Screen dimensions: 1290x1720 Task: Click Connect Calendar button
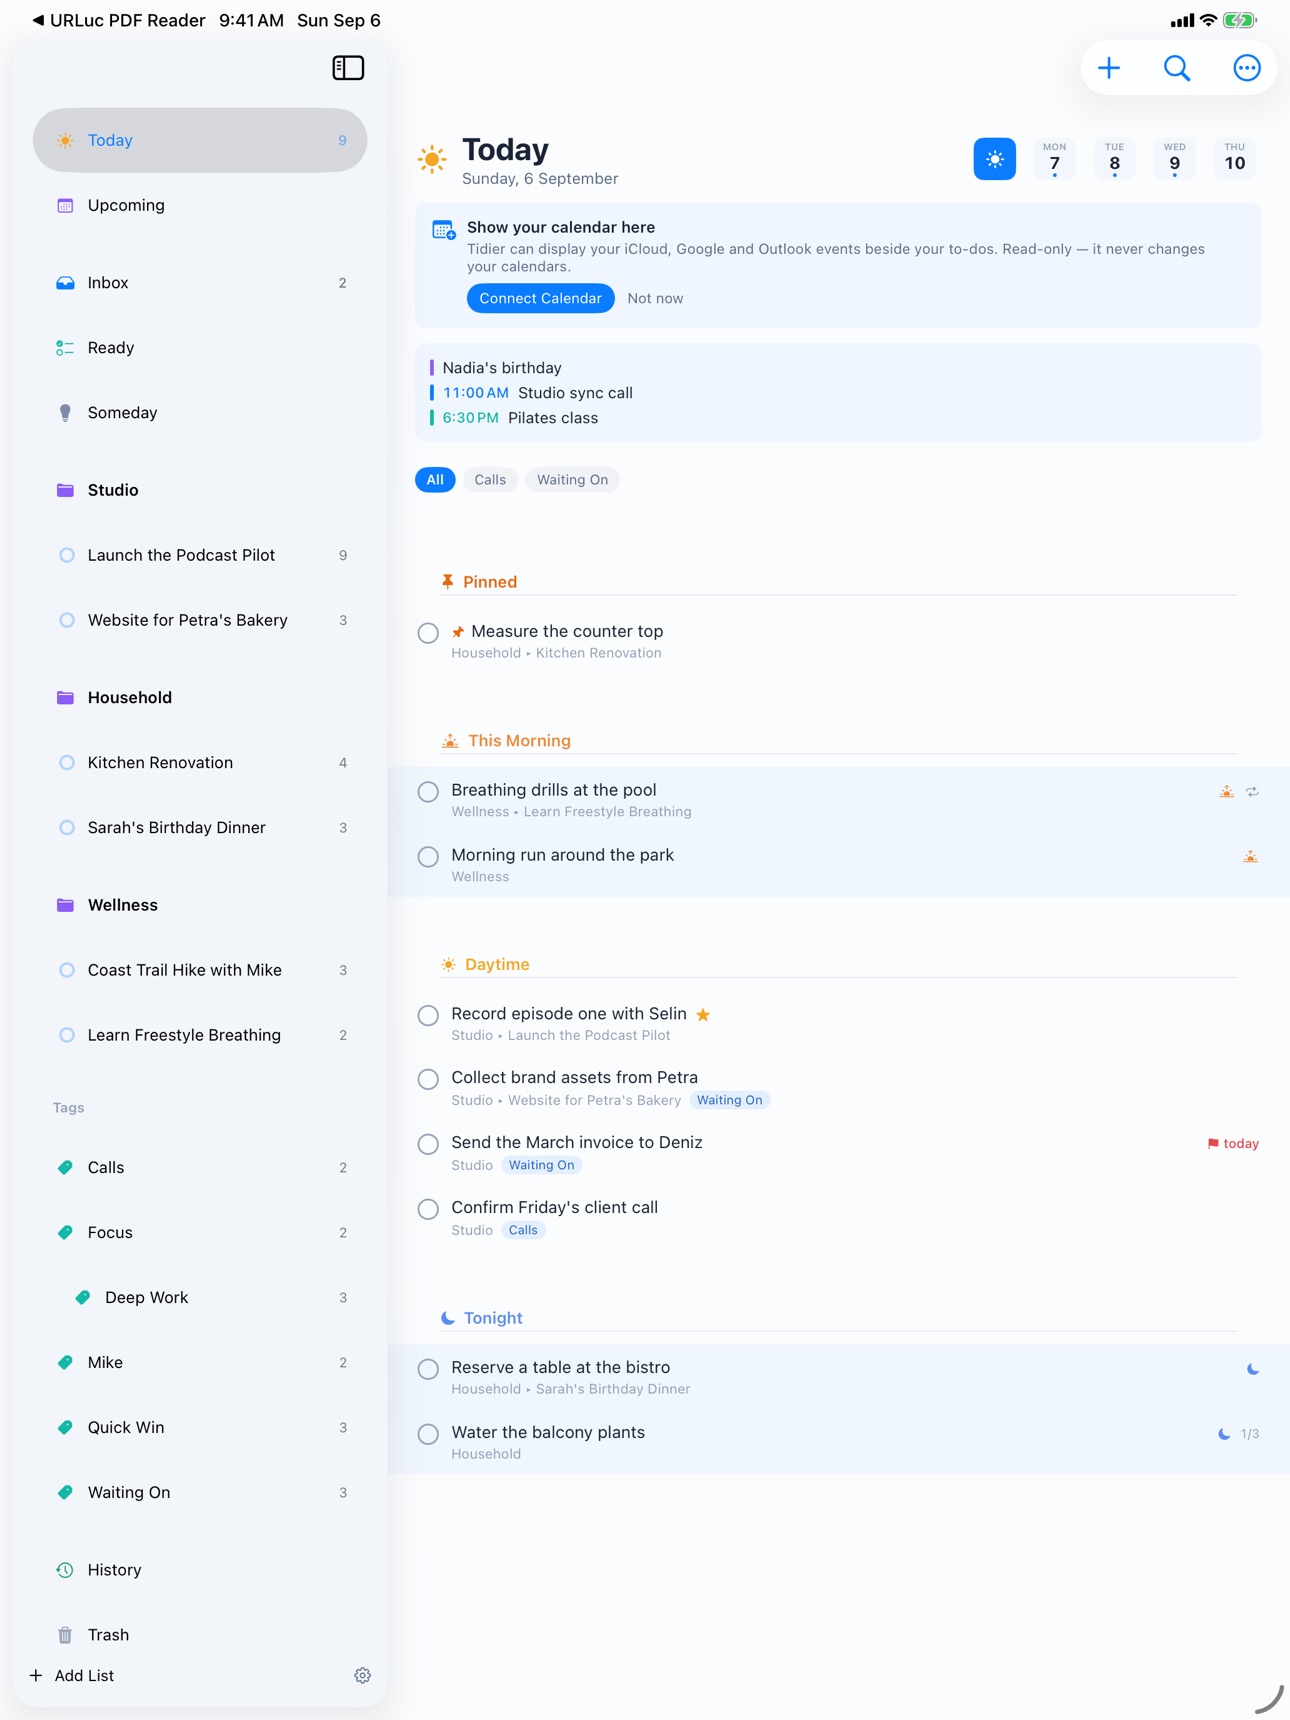pos(540,298)
